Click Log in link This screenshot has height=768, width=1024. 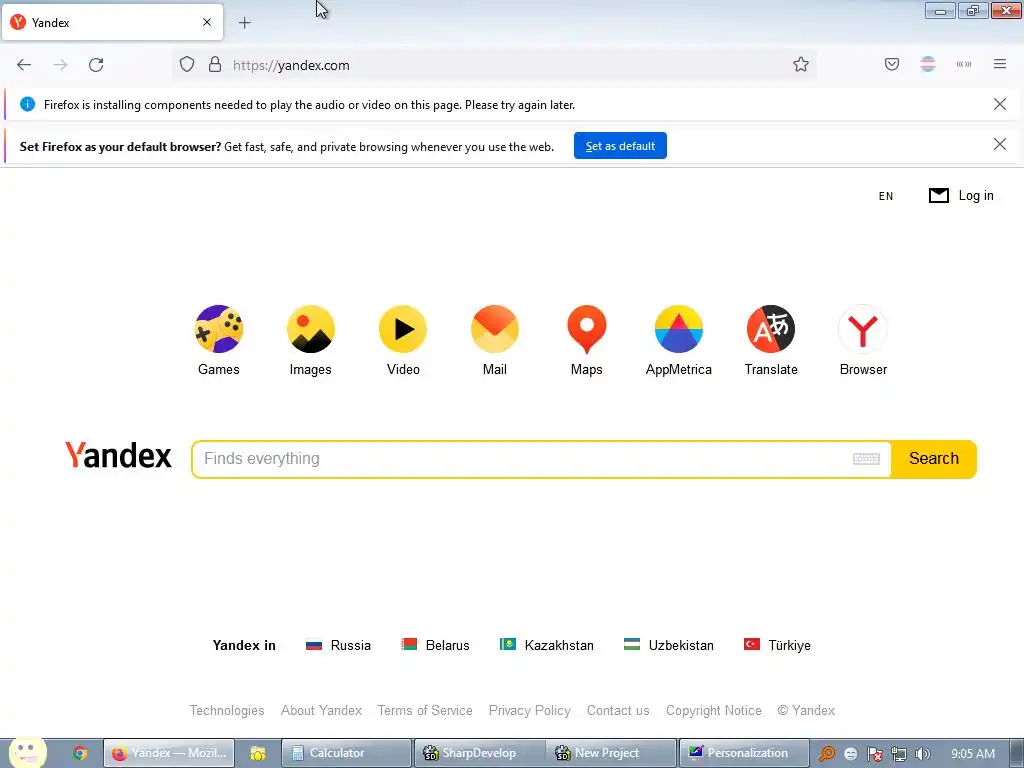(x=976, y=195)
